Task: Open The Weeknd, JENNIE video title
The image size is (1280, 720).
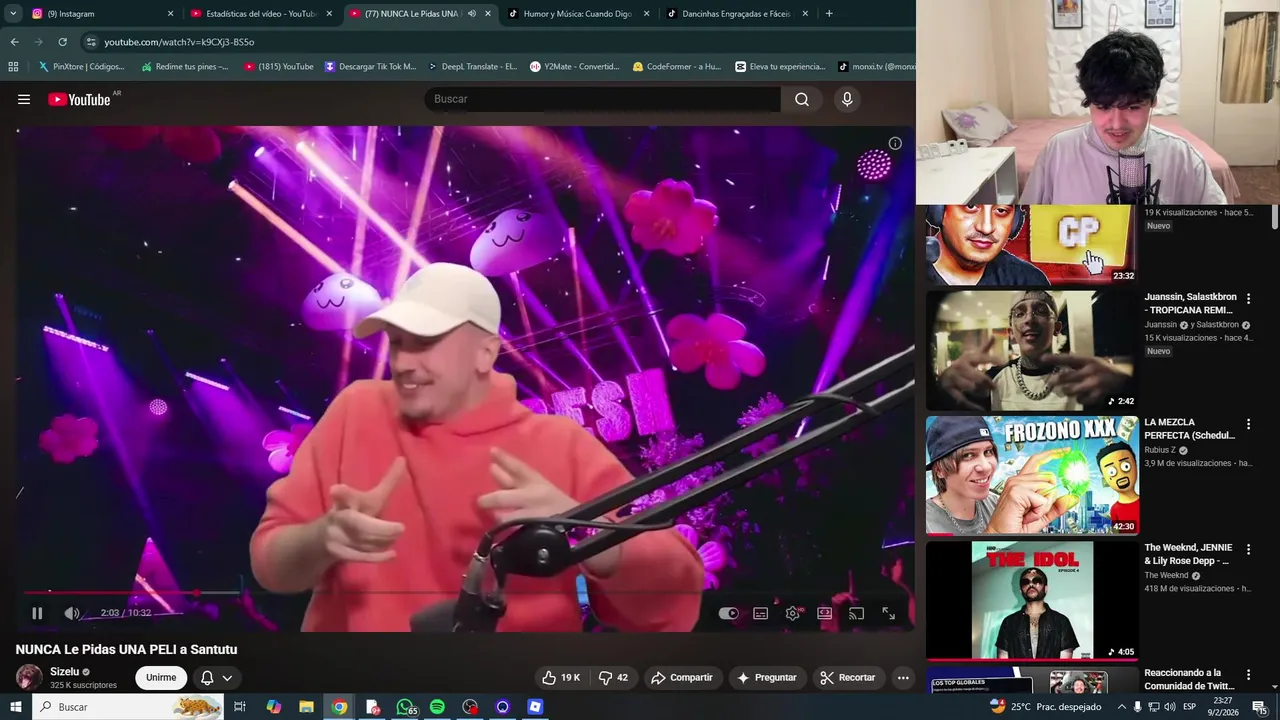Action: point(1189,554)
